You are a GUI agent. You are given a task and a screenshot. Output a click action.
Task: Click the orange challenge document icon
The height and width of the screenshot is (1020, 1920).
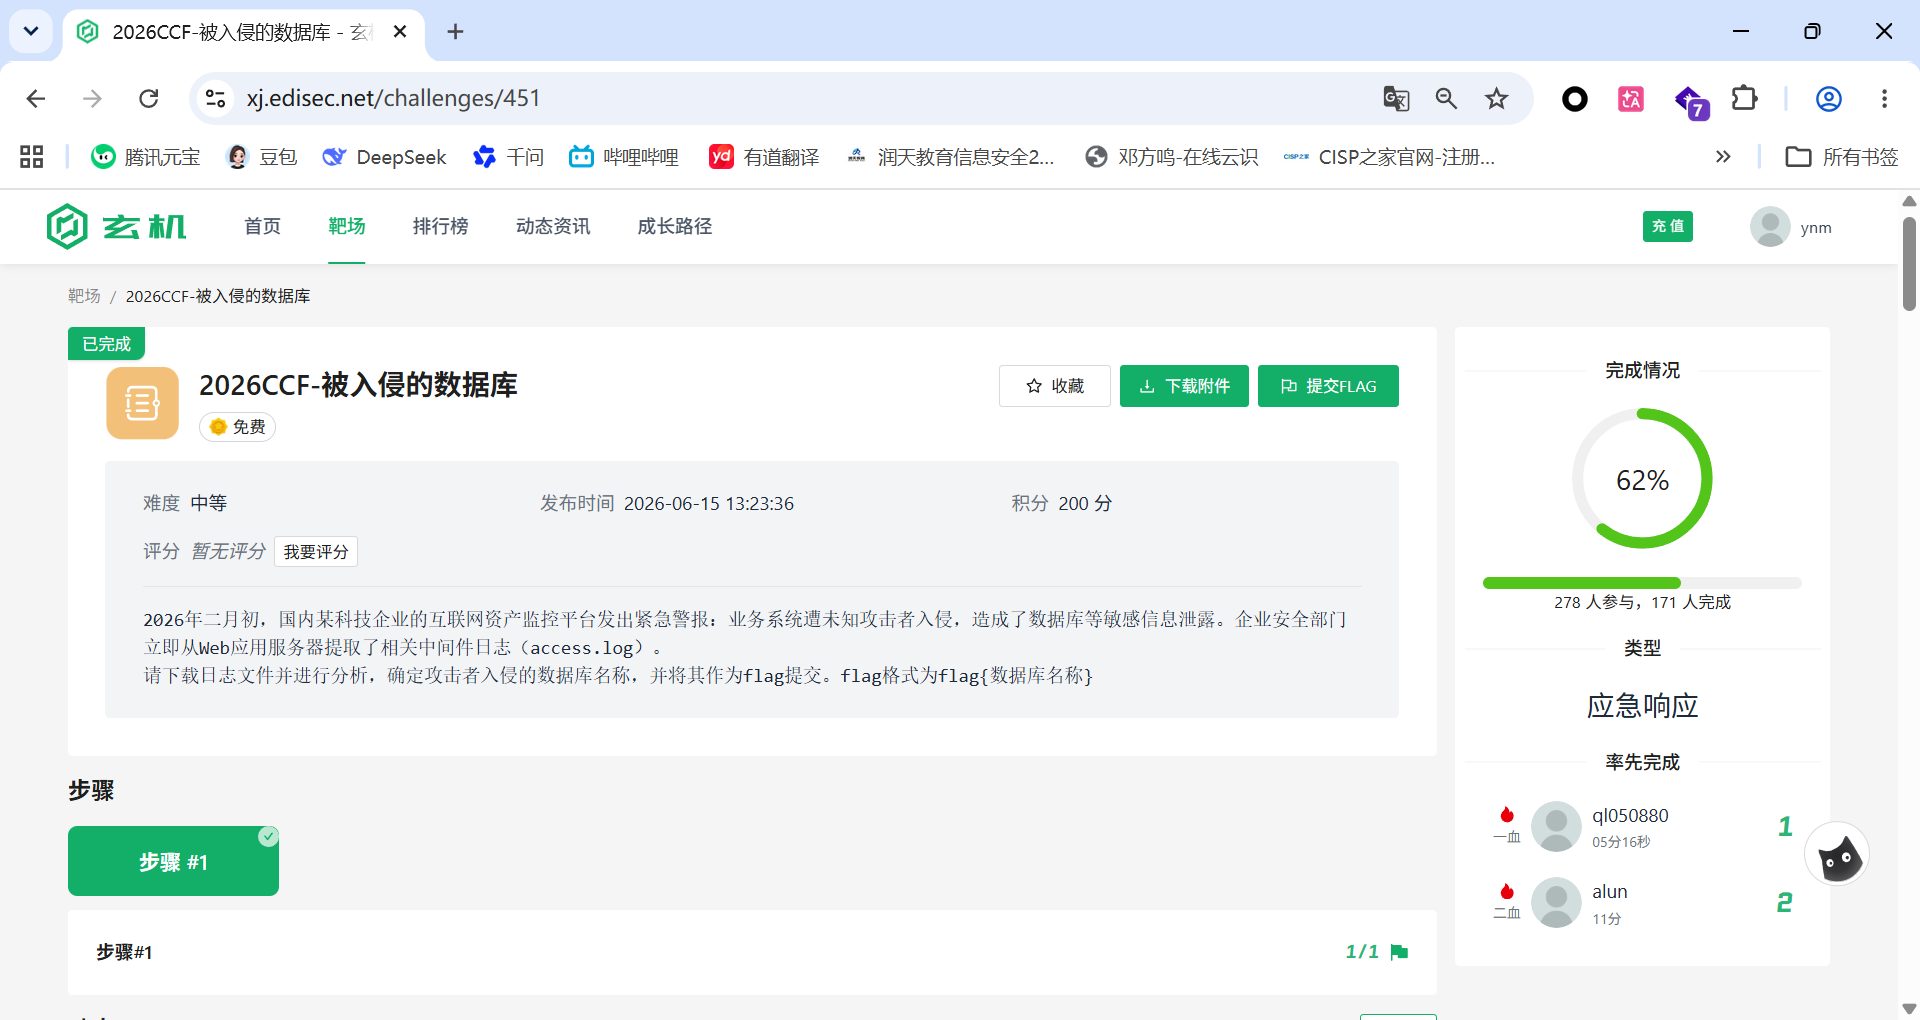tap(143, 403)
